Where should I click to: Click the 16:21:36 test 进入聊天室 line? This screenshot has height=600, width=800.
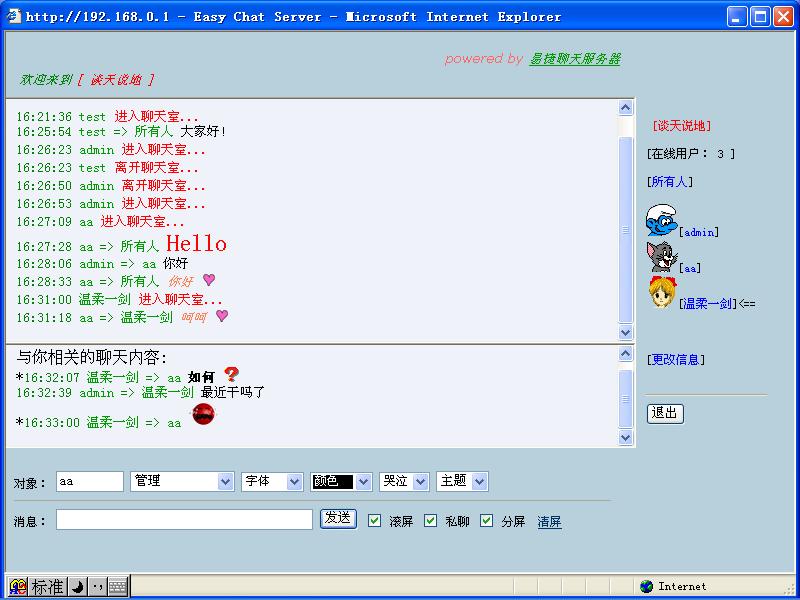pos(107,117)
